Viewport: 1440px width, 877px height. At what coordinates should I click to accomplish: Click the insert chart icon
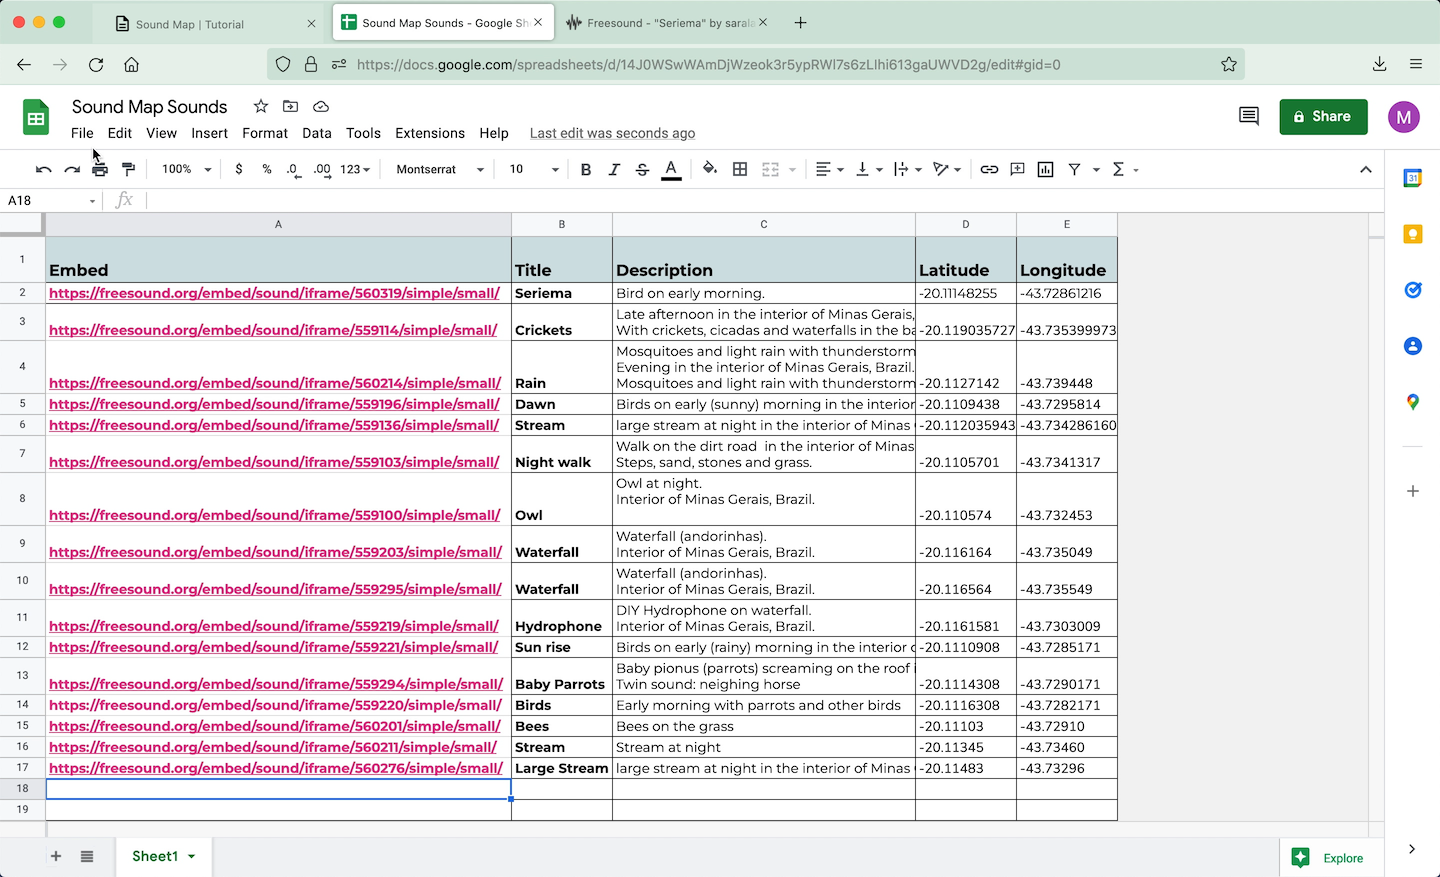pos(1045,170)
